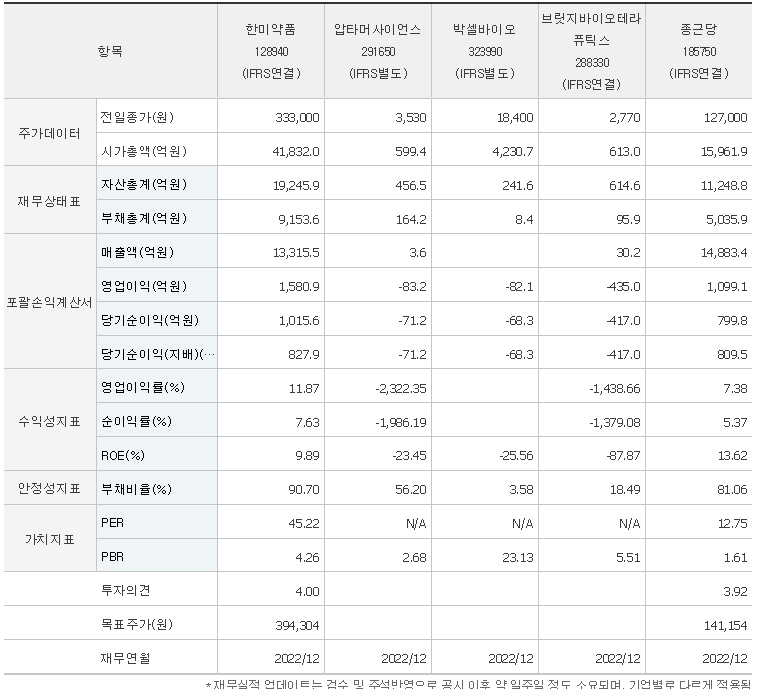Select PER value 12.75
The image size is (760, 689).
(732, 524)
